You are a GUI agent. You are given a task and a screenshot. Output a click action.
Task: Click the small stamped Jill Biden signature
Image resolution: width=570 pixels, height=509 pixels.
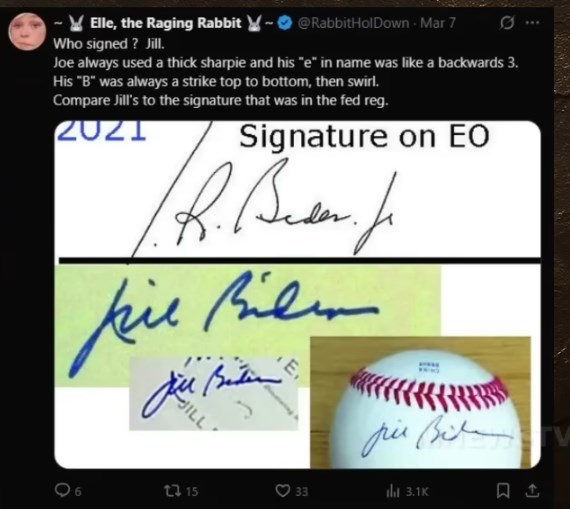click(214, 393)
